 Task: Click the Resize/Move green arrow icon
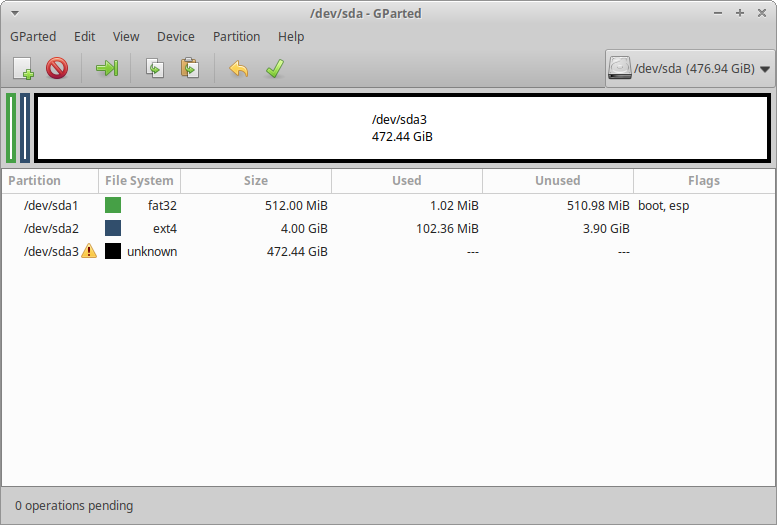click(x=107, y=68)
